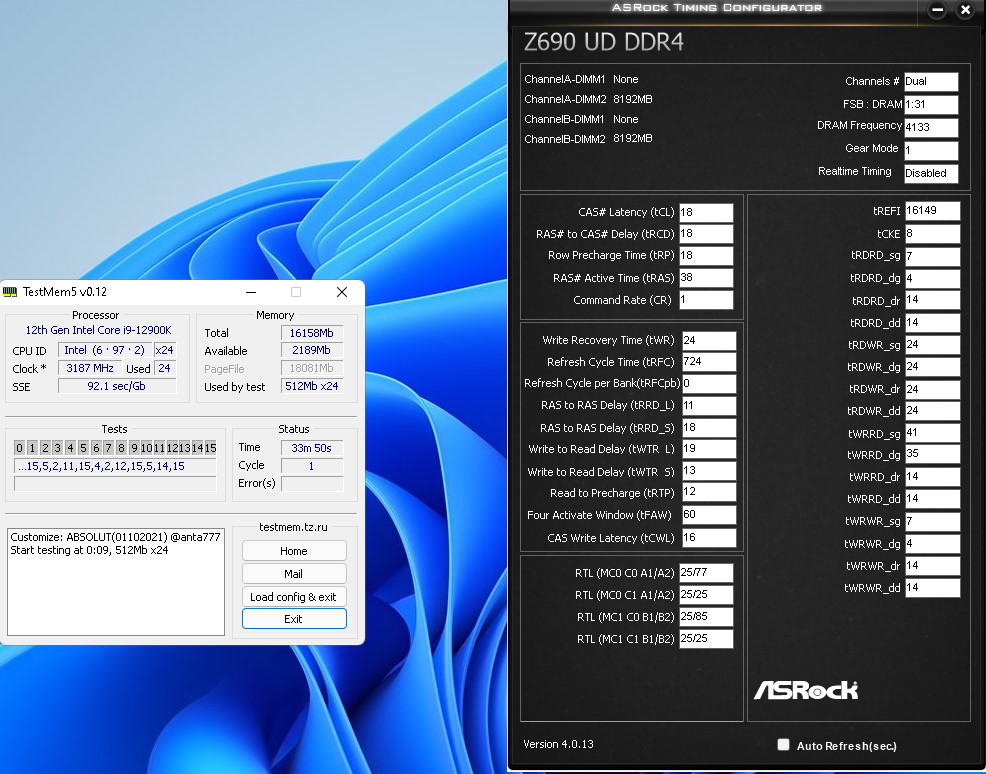Viewport: 986px width, 774px height.
Task: Click the Channels # field showing Dual
Action: coord(931,81)
